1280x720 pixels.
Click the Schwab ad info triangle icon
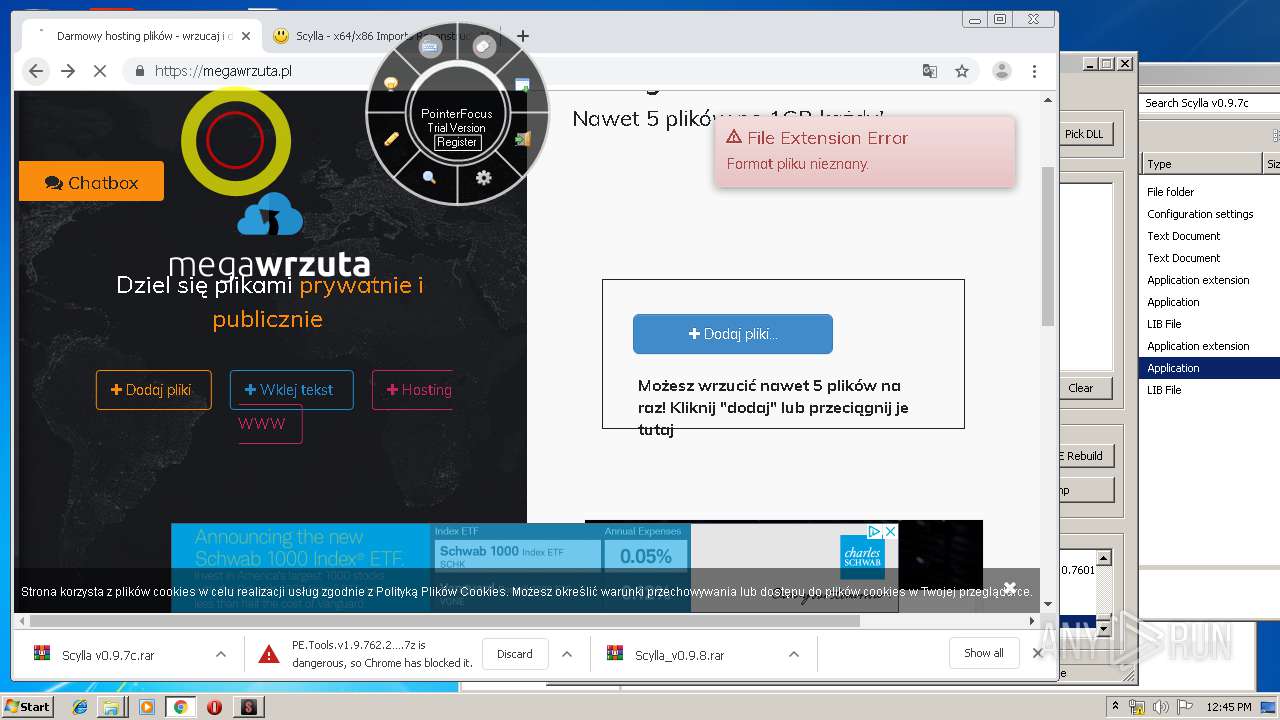coord(874,532)
